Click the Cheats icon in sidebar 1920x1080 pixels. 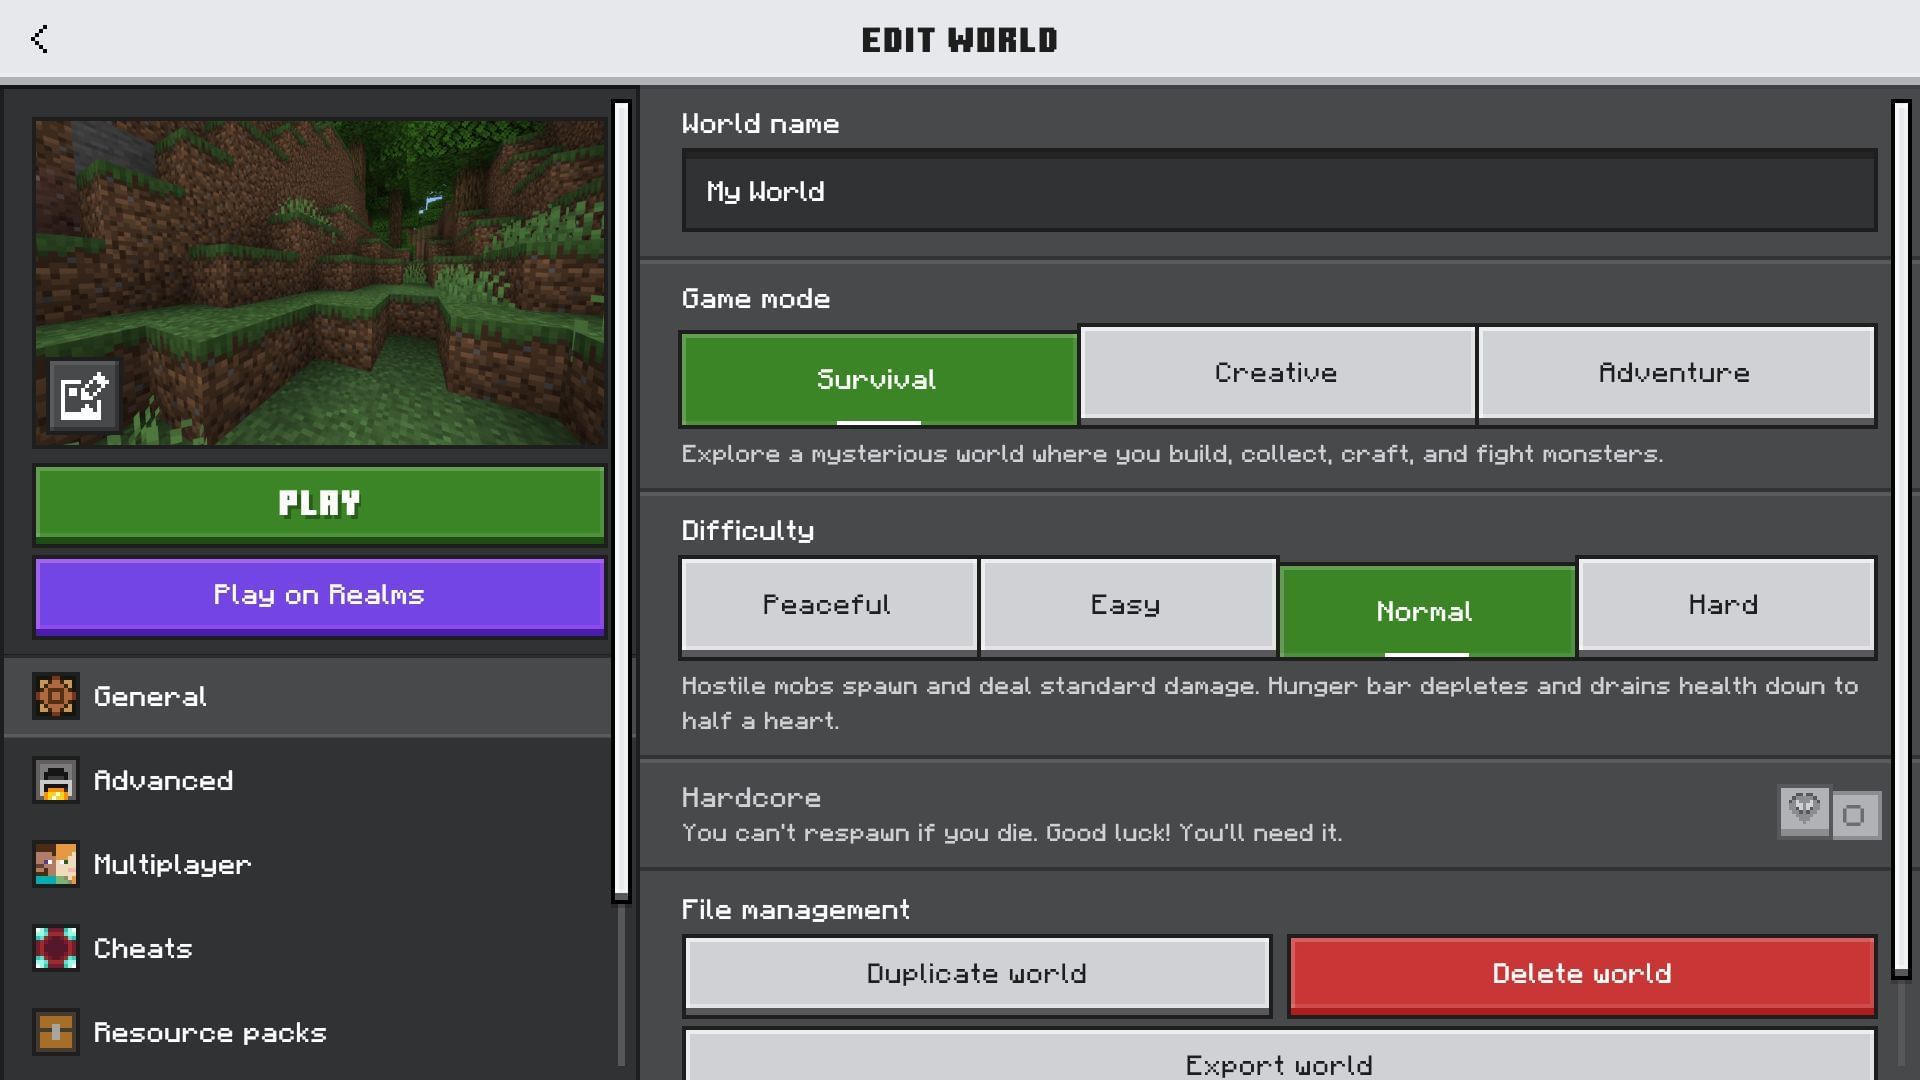pyautogui.click(x=56, y=948)
